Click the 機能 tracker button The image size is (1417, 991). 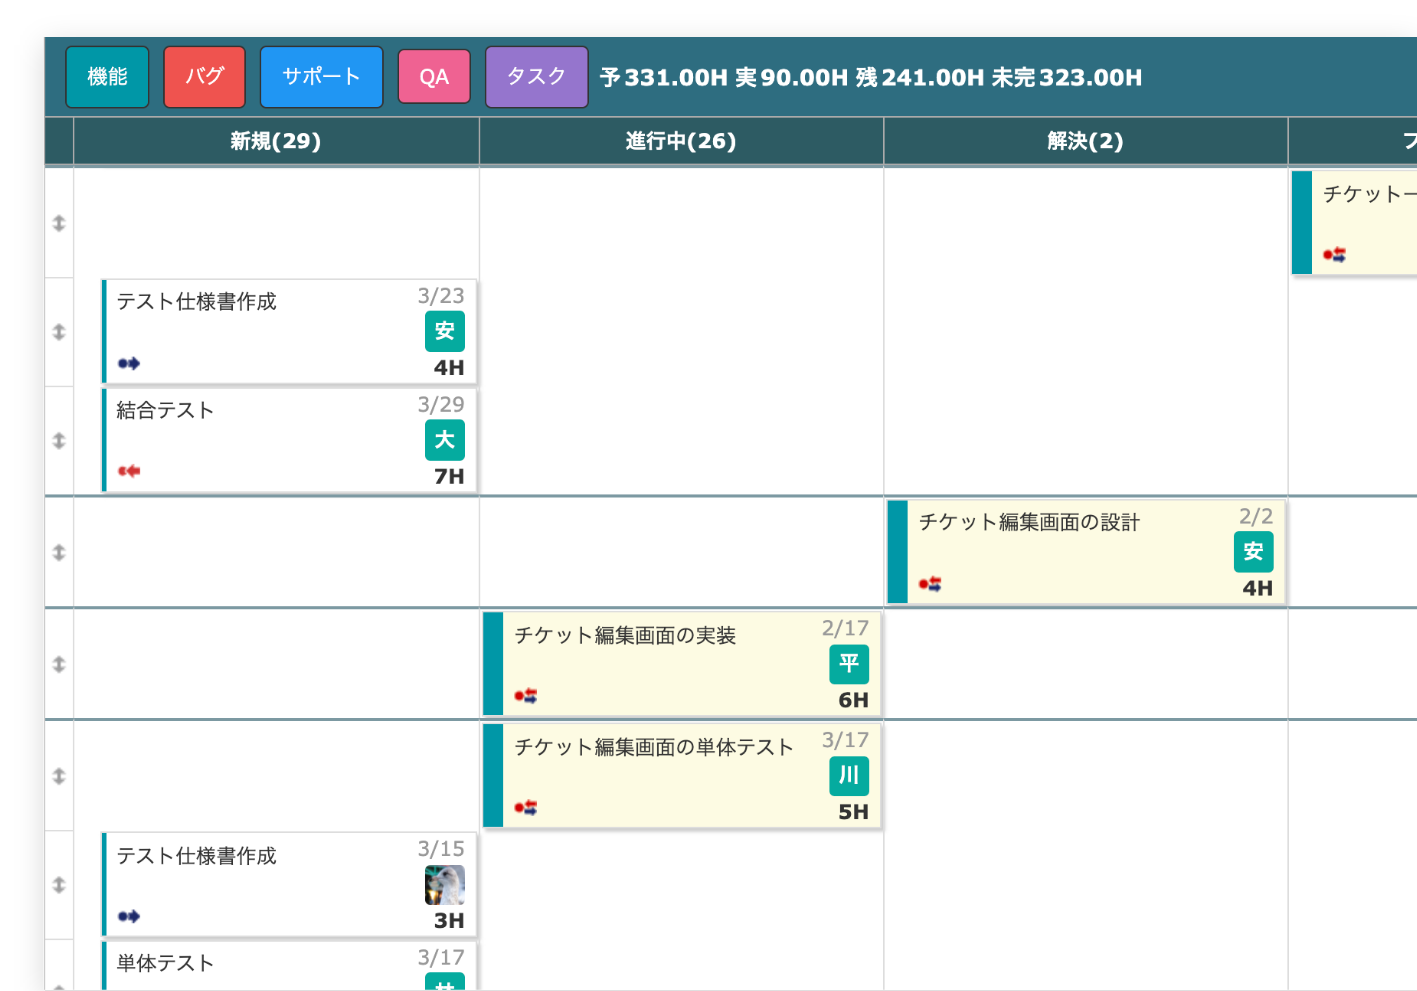click(107, 77)
